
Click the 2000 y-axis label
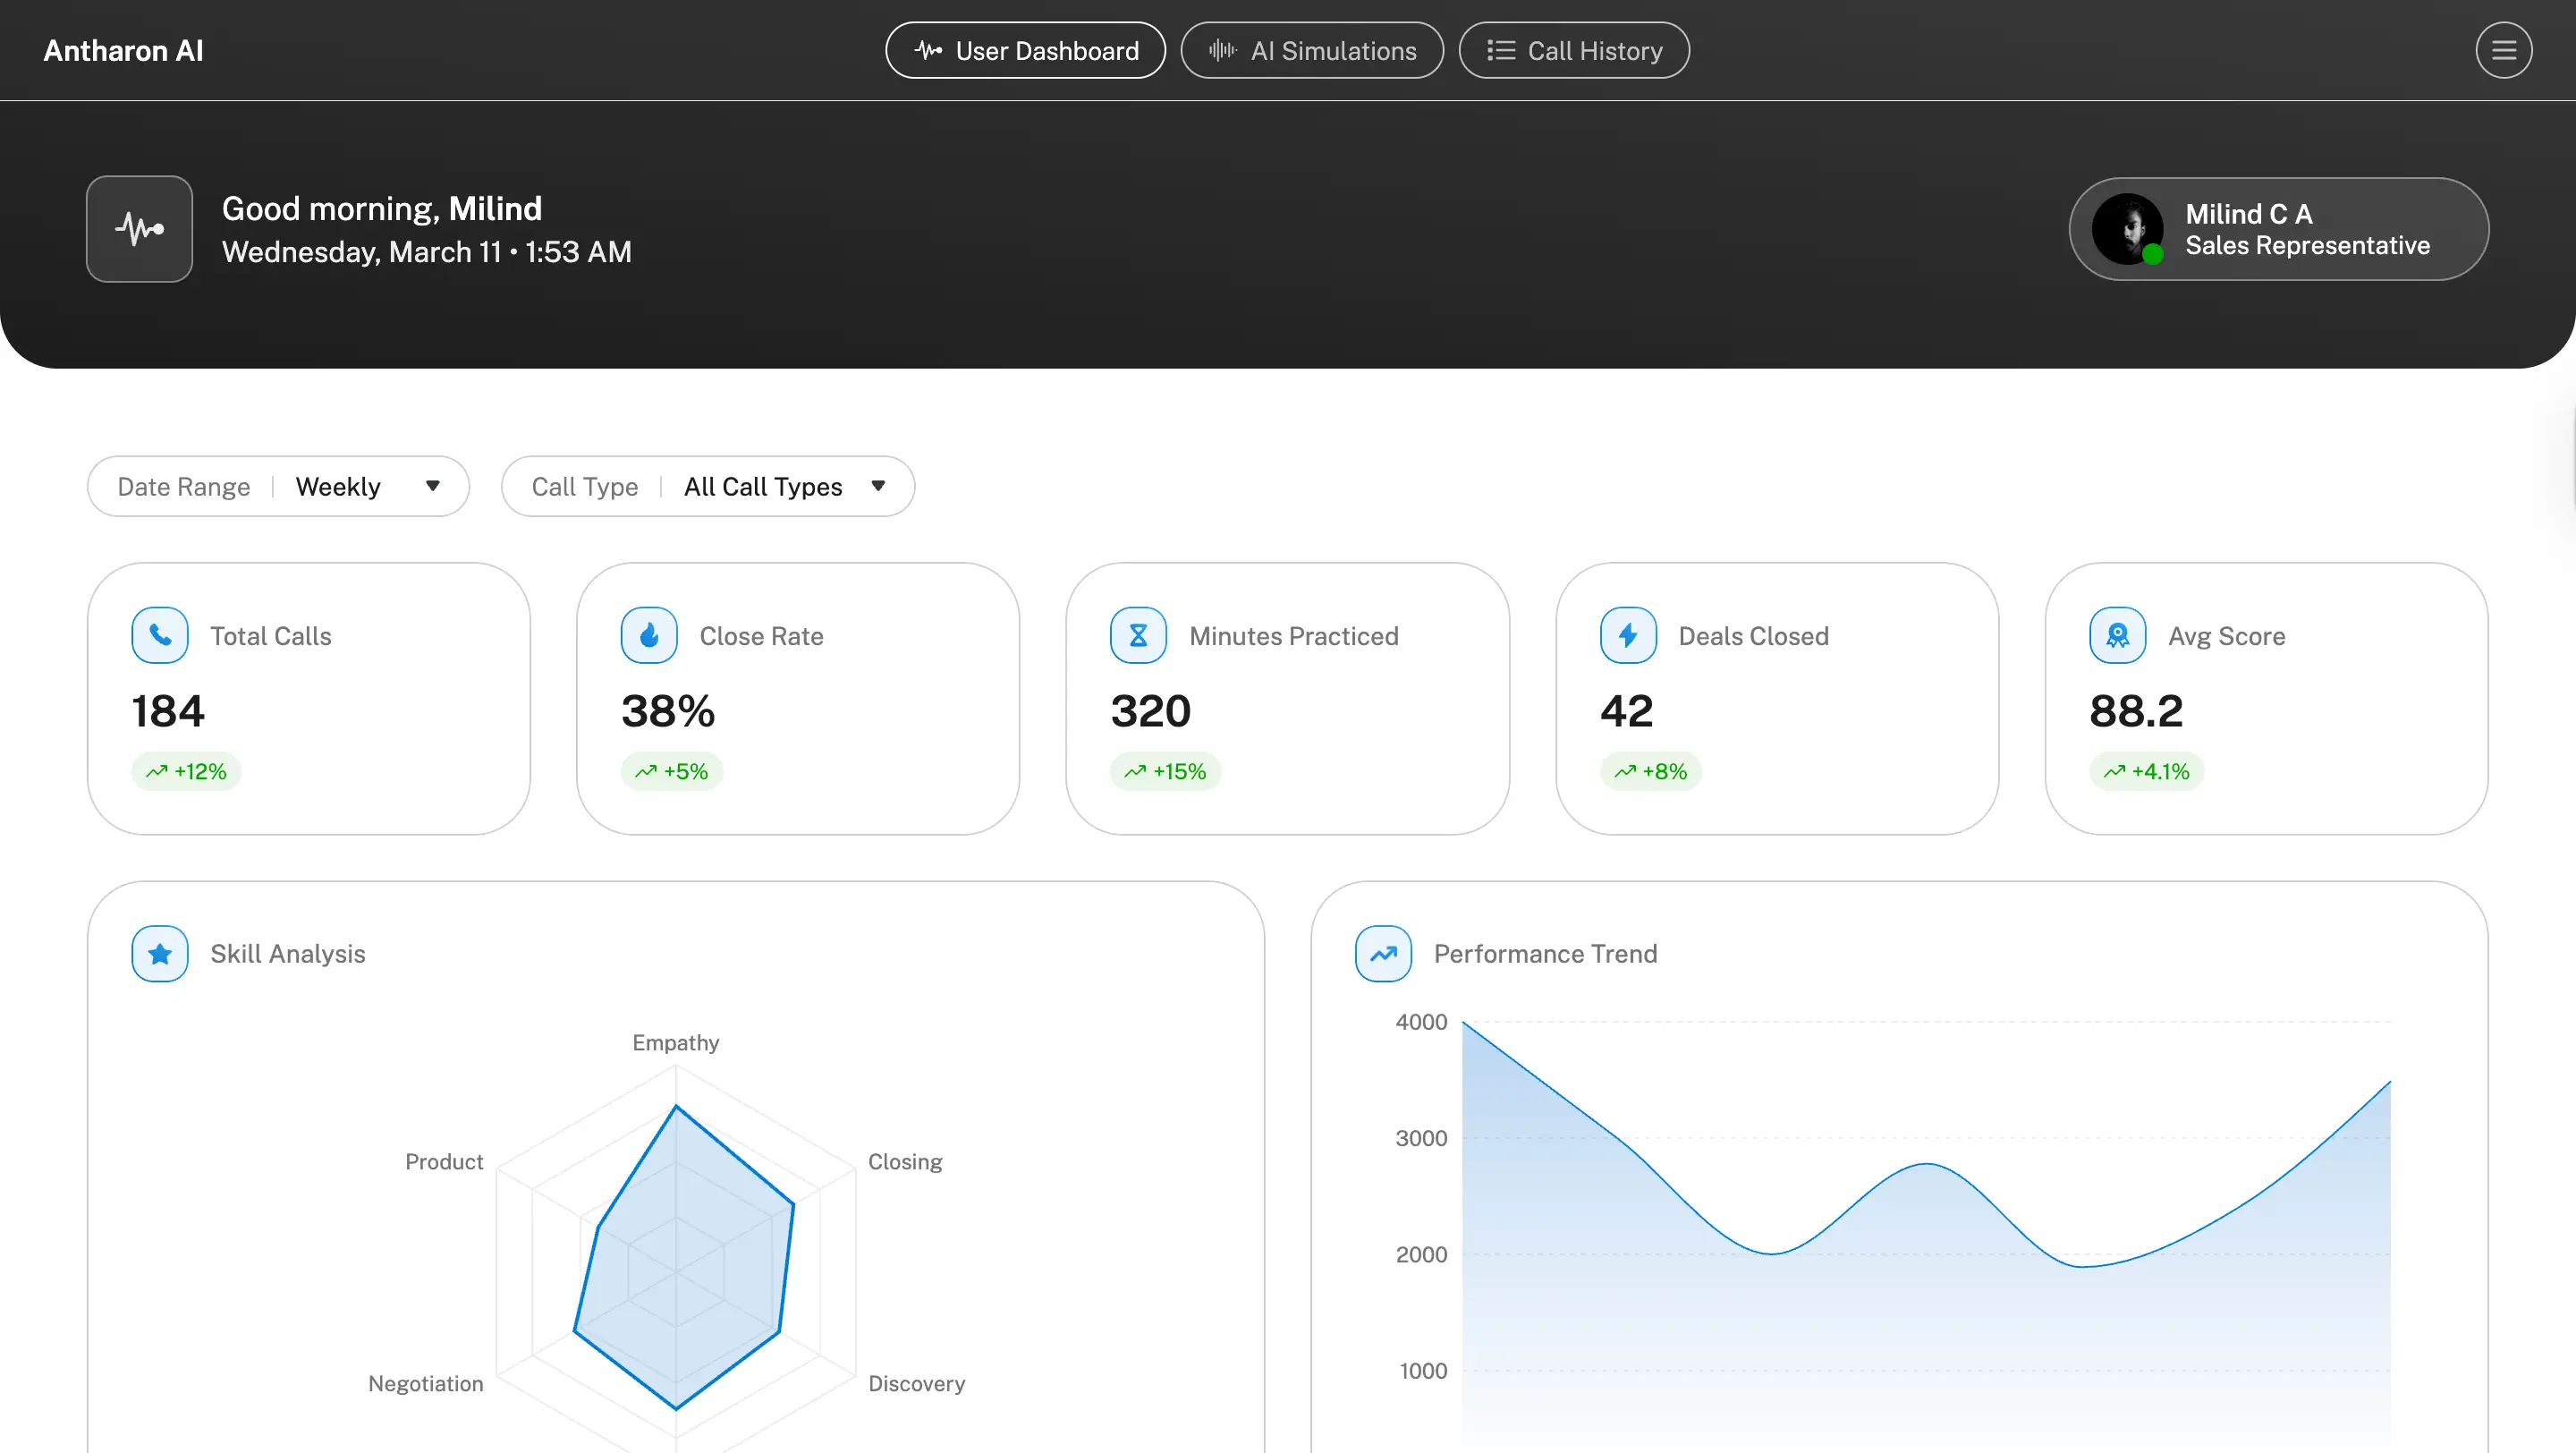[x=1421, y=1254]
